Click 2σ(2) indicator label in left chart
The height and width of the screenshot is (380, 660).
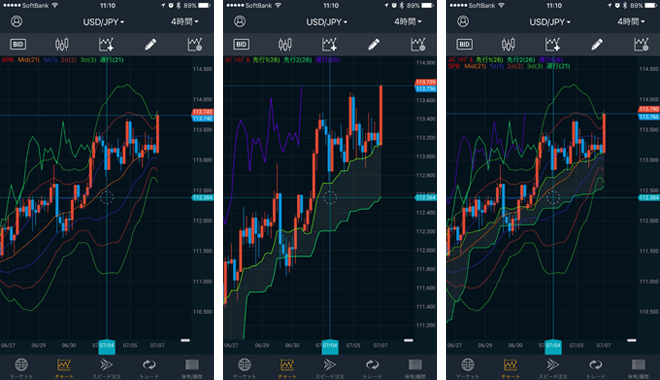[x=69, y=60]
